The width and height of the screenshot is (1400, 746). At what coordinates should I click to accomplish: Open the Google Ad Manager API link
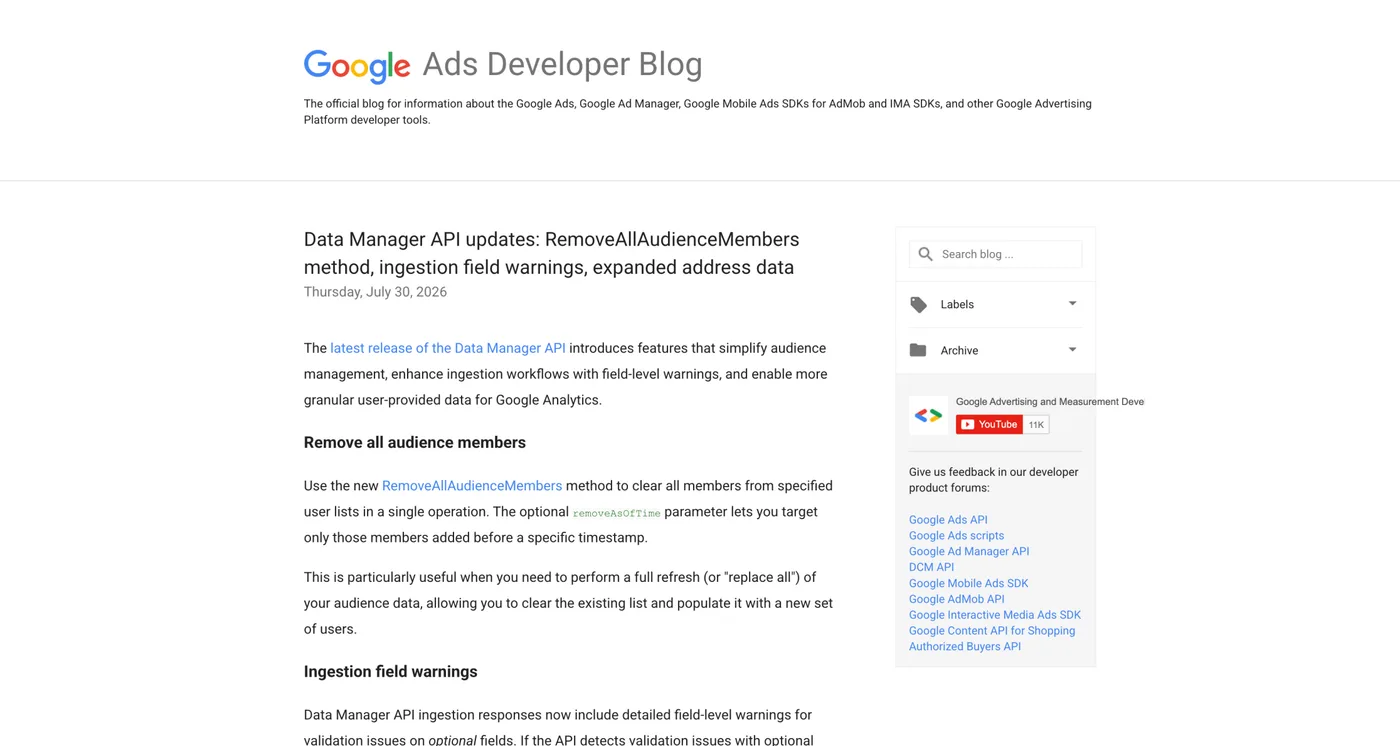click(x=969, y=552)
